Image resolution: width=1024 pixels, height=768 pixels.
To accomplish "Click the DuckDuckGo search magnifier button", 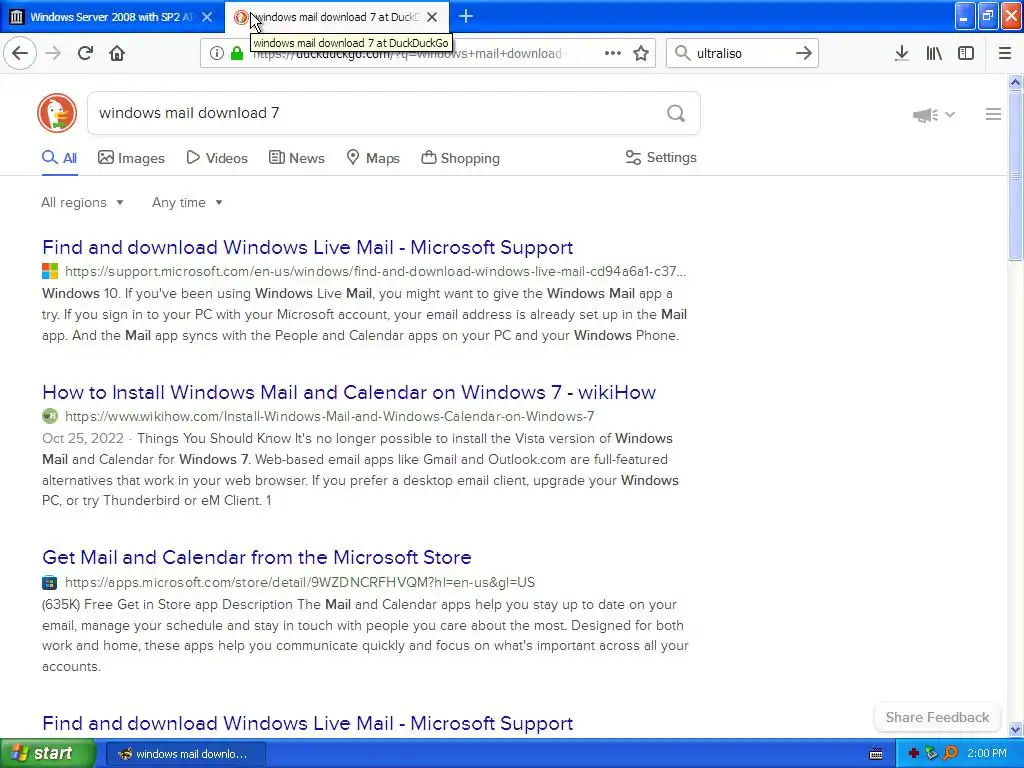I will [676, 114].
